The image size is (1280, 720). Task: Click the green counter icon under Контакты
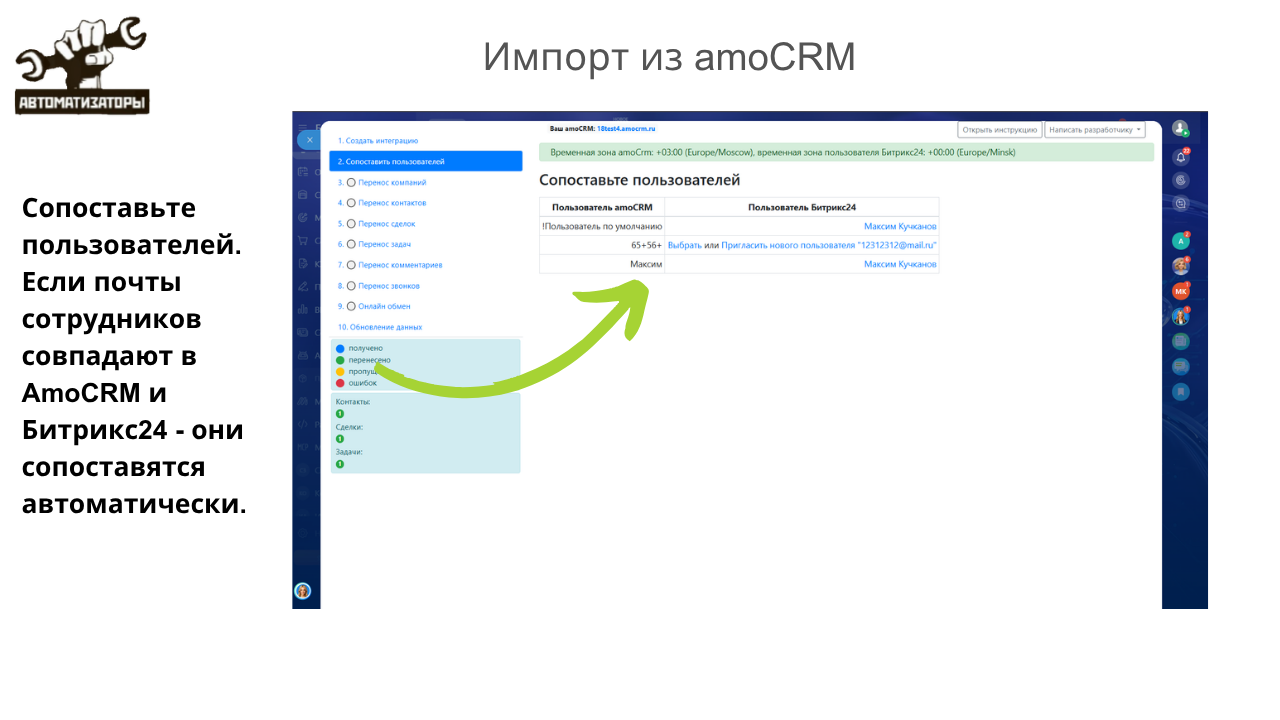pyautogui.click(x=340, y=414)
